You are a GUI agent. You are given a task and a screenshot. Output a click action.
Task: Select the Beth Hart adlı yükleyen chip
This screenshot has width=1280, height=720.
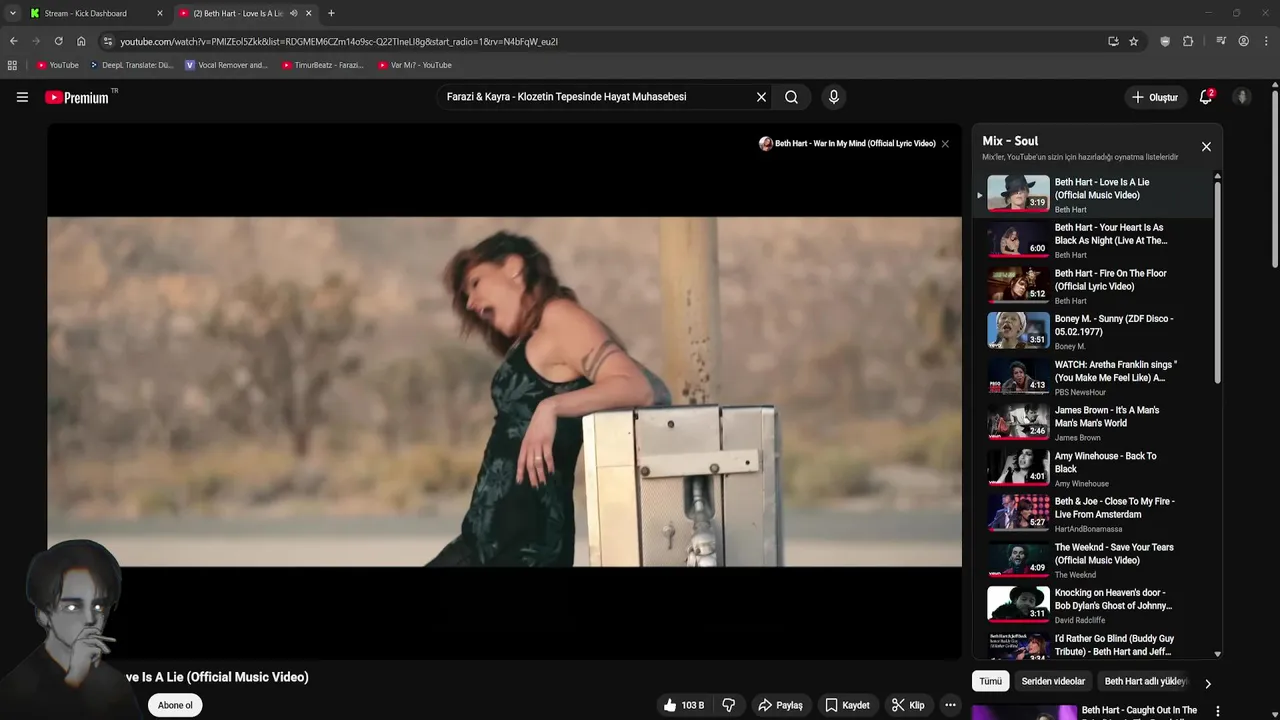[x=1146, y=681]
